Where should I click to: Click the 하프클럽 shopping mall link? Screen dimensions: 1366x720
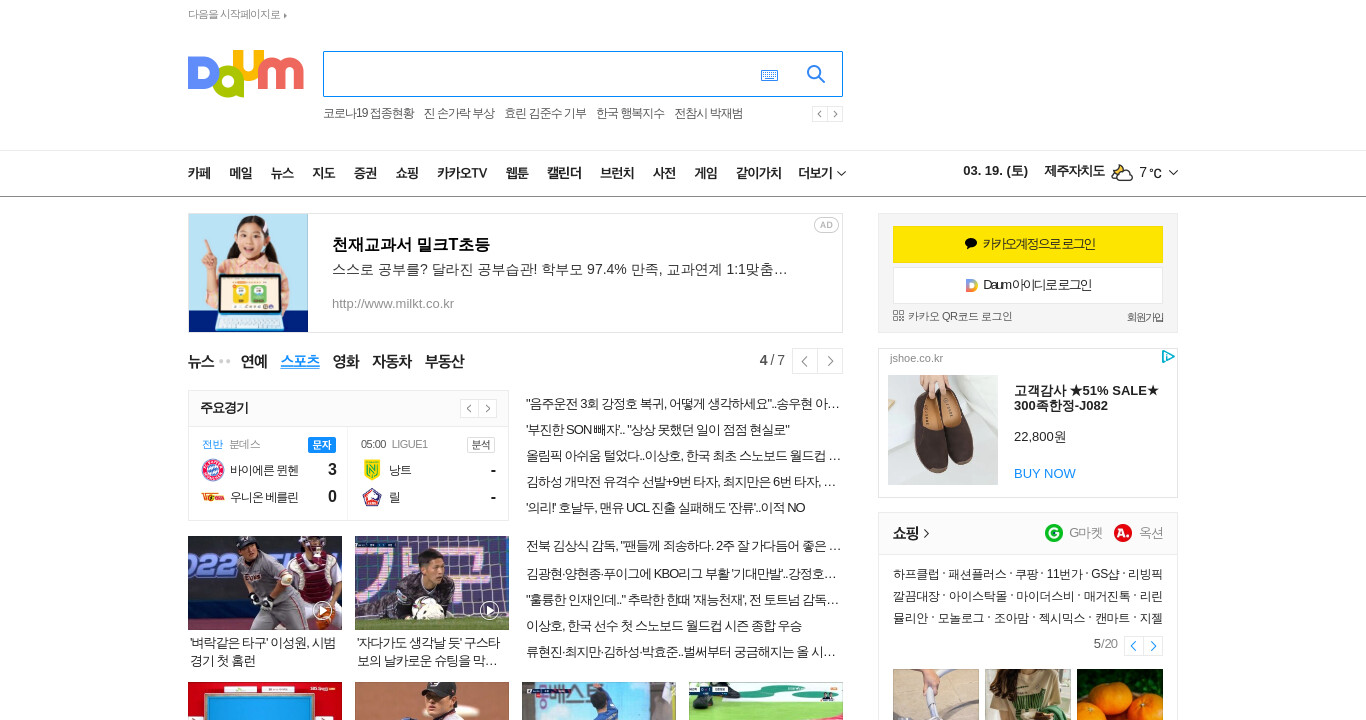pyautogui.click(x=916, y=574)
